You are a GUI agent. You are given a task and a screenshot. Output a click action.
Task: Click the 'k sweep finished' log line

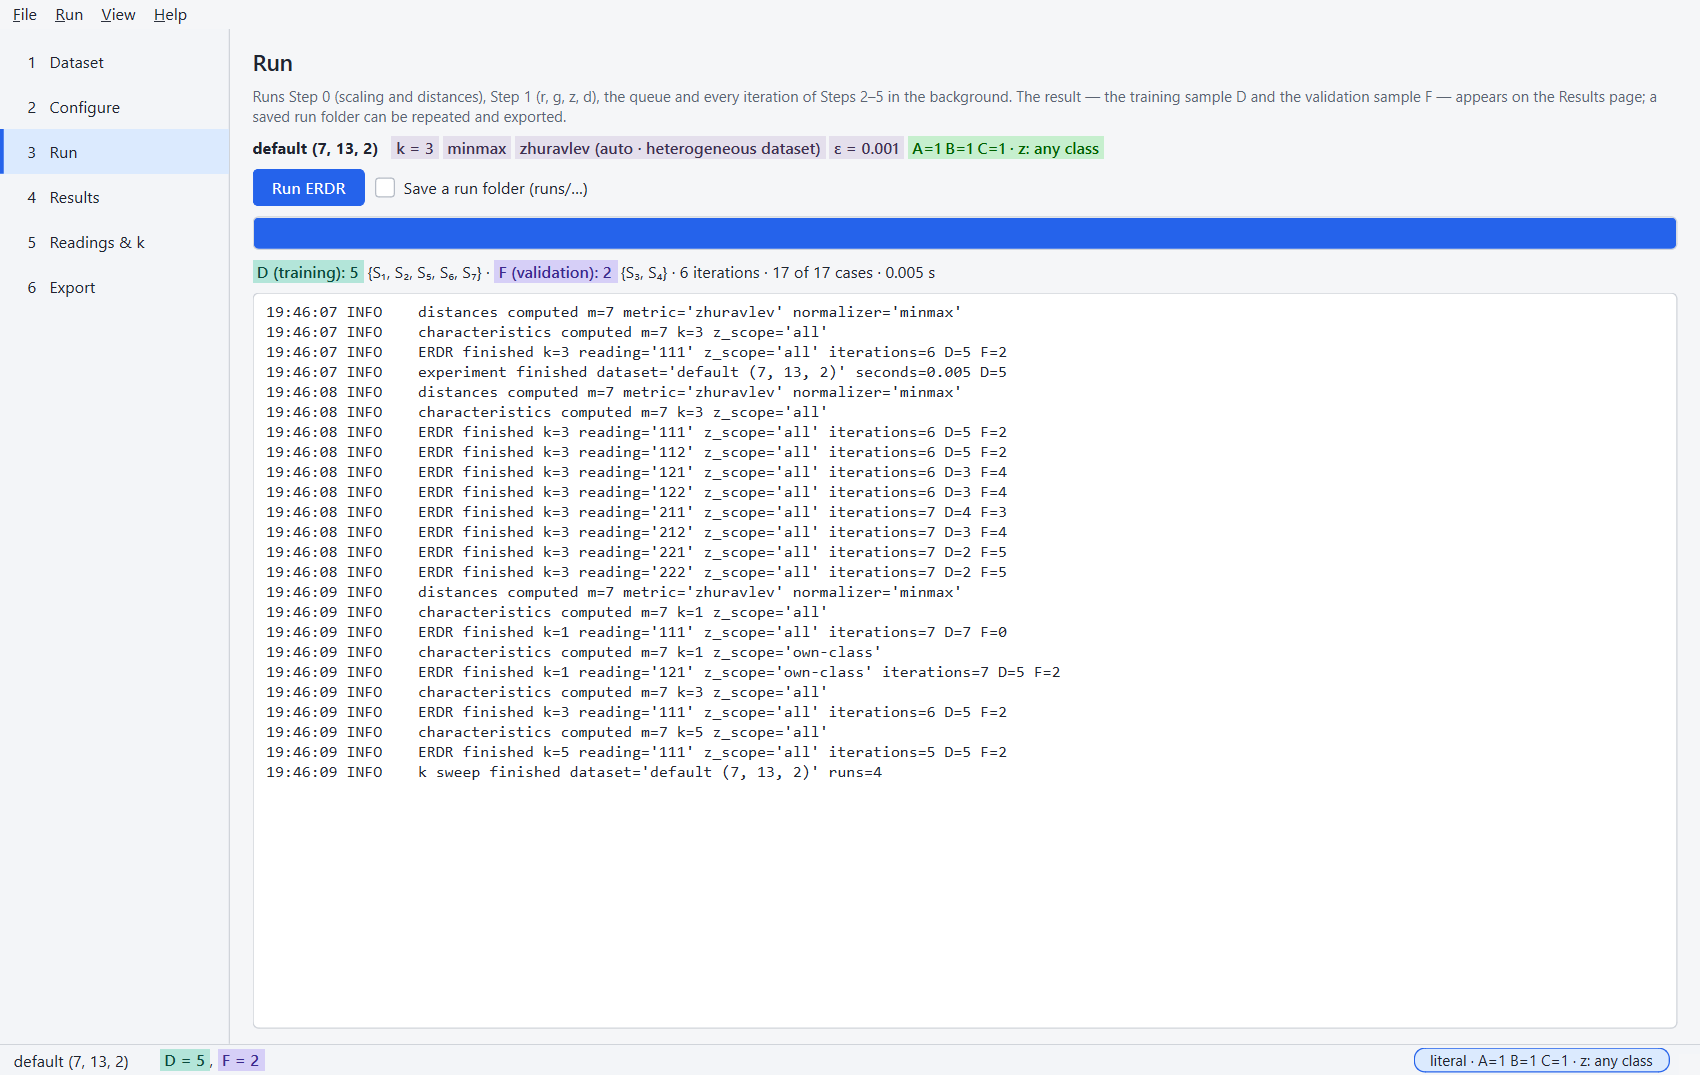[x=574, y=772]
